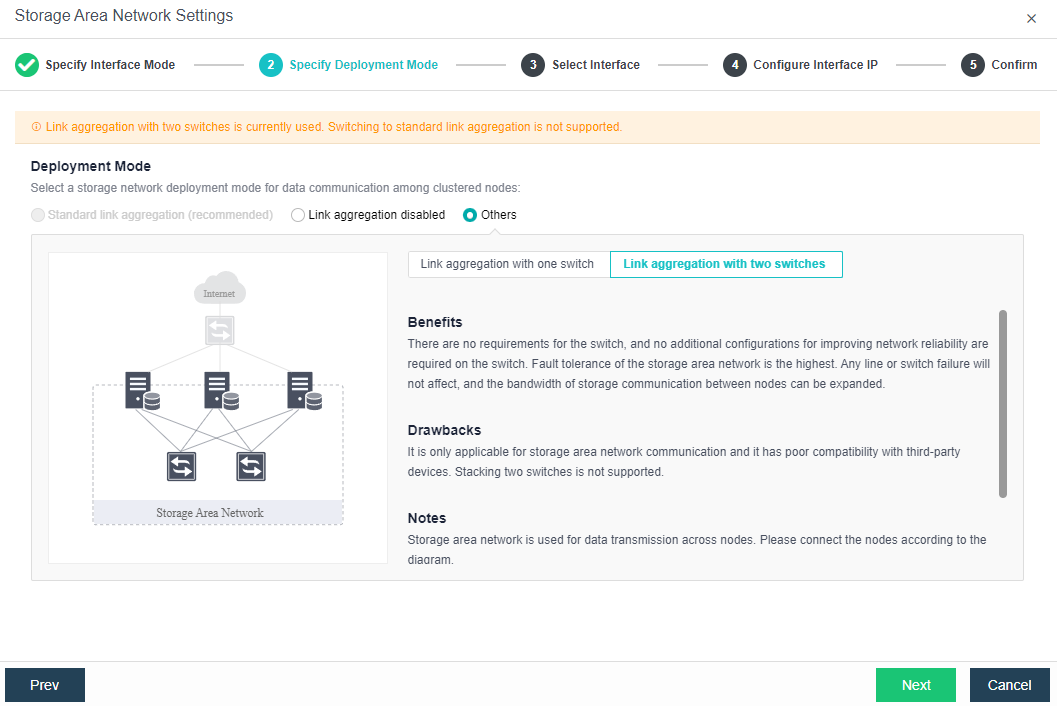Screen dimensions: 1057x706
Task: Switch to Link aggregation with one switch
Action: (507, 264)
